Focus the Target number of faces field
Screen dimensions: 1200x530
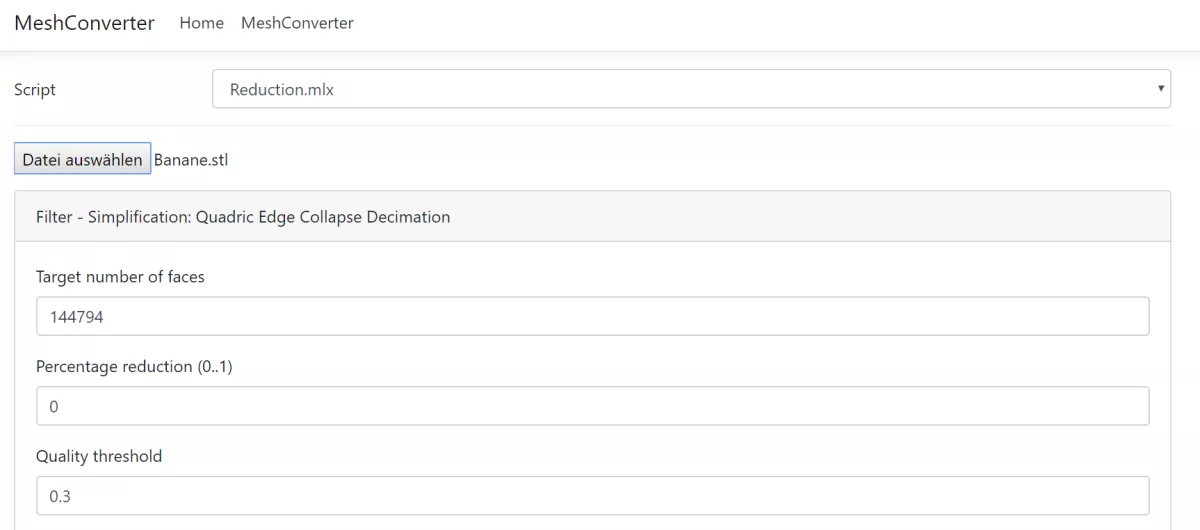coord(592,316)
